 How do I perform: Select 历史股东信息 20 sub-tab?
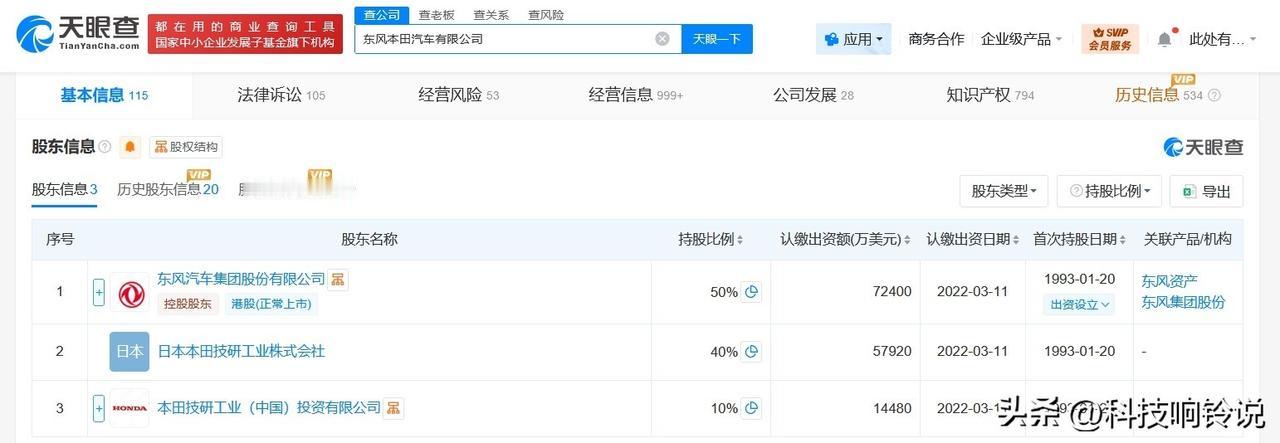[168, 189]
